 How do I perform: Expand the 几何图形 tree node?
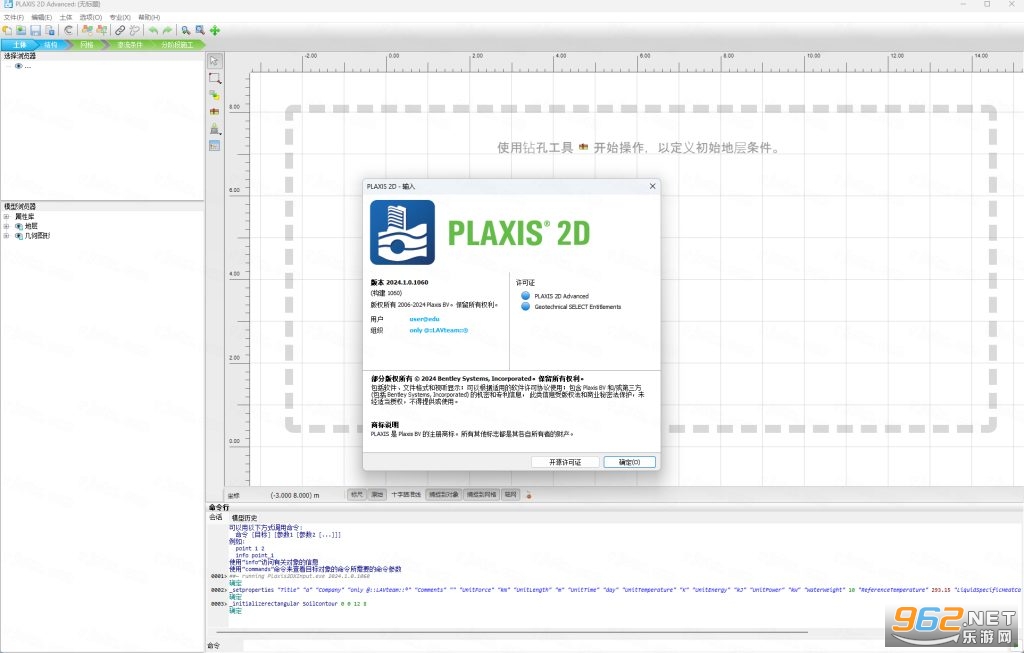click(x=7, y=236)
